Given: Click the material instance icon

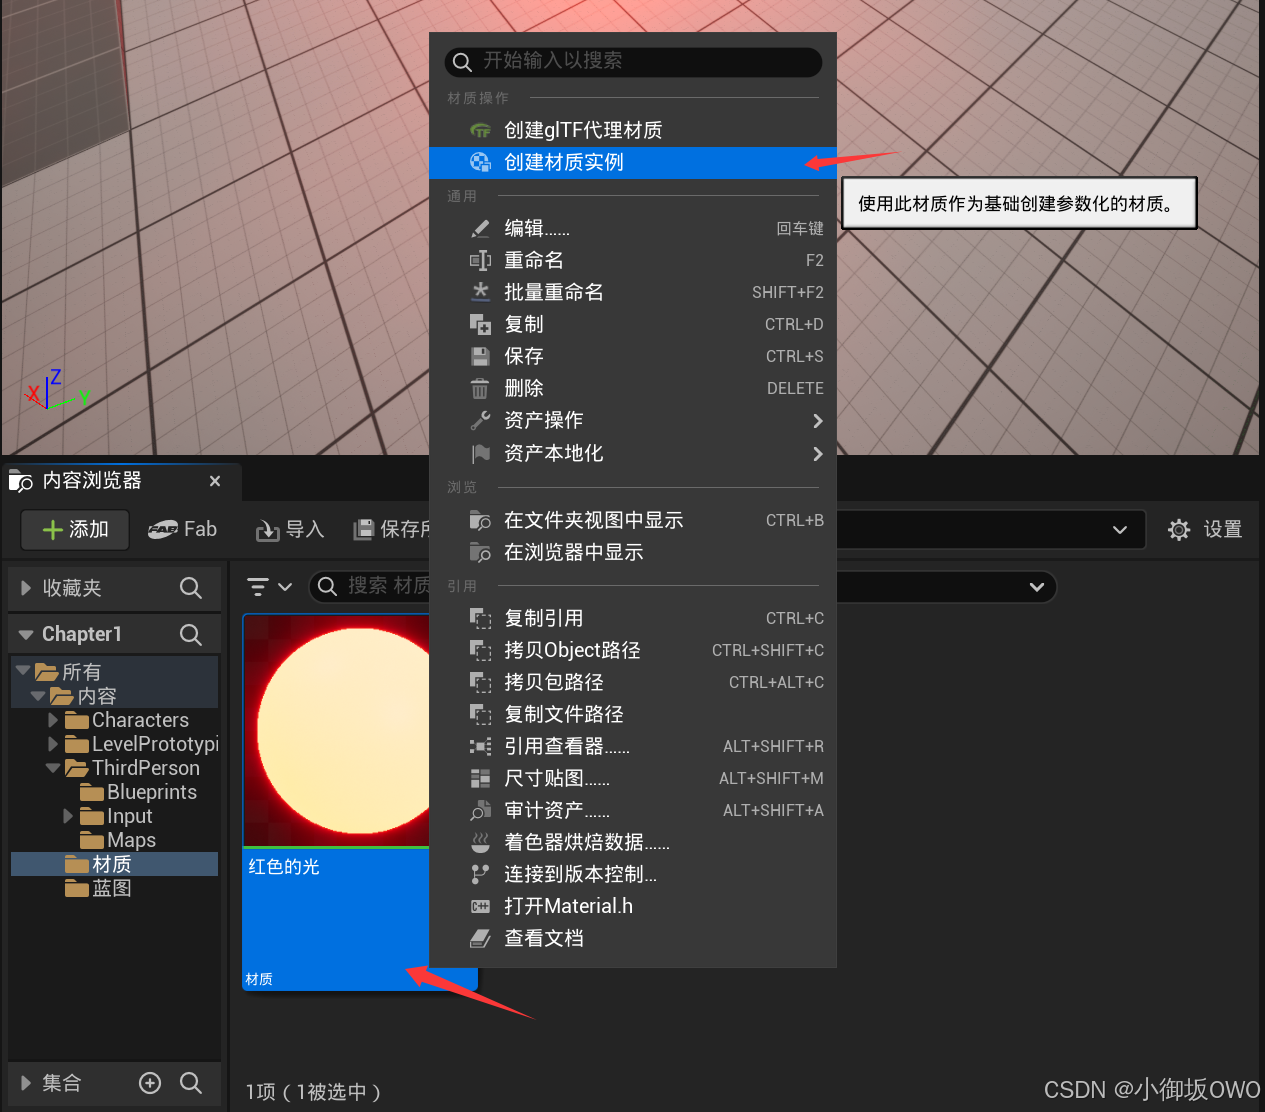Looking at the screenshot, I should coord(481,162).
